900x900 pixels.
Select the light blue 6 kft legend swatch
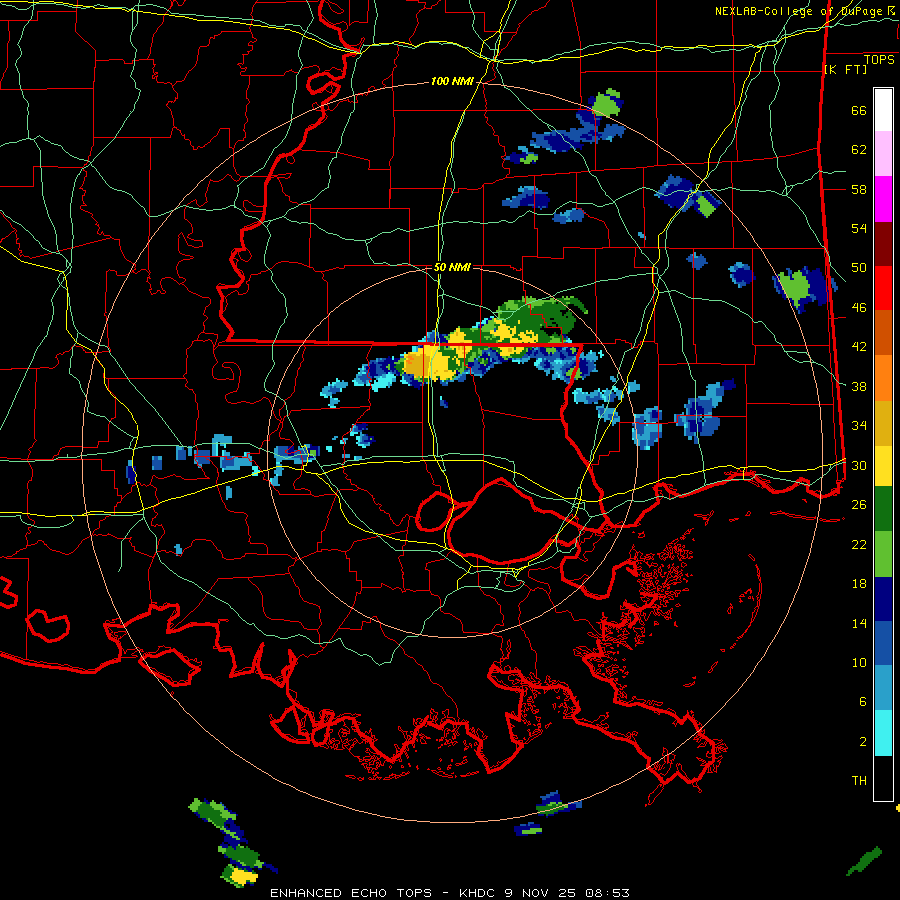[x=883, y=688]
